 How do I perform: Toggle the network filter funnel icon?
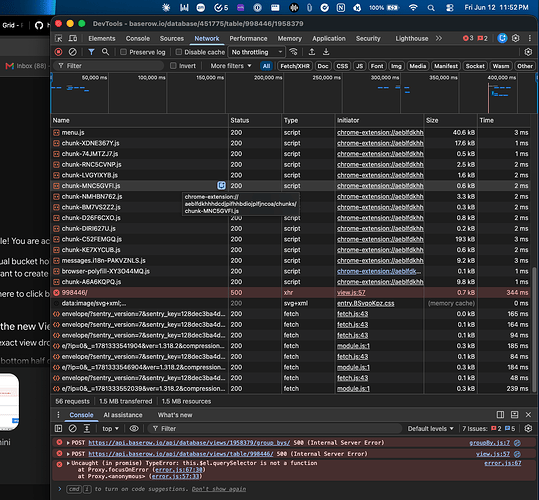(91, 52)
